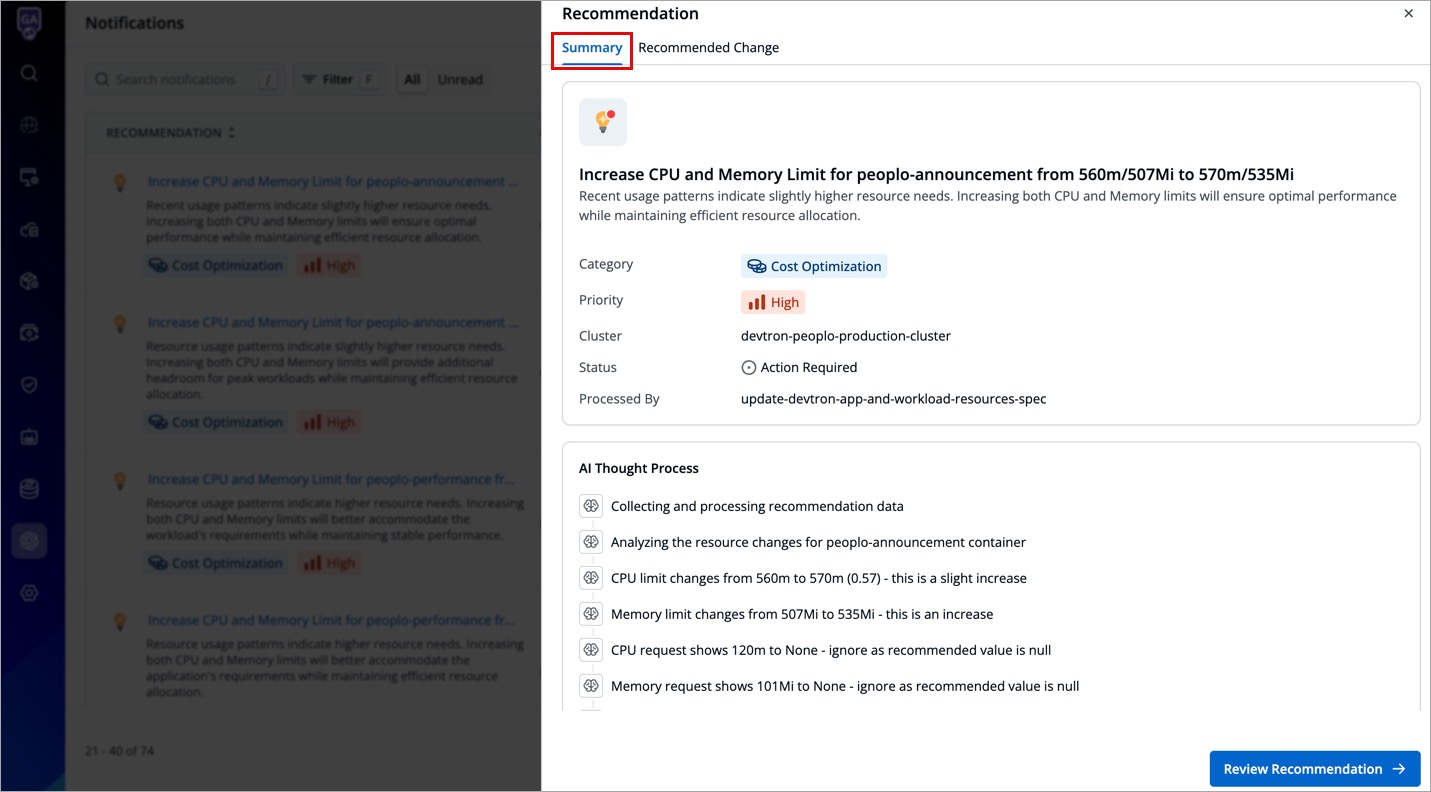Click the brain icon beside 'CPU limit changes' step
The height and width of the screenshot is (792, 1431).
591,578
